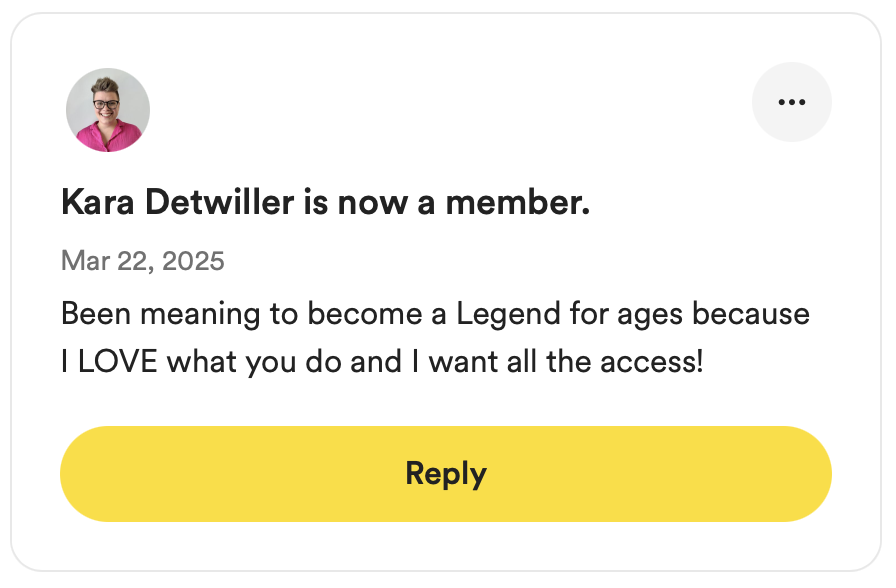View the member photo with pink shirt
The width and height of the screenshot is (896, 588).
108,110
